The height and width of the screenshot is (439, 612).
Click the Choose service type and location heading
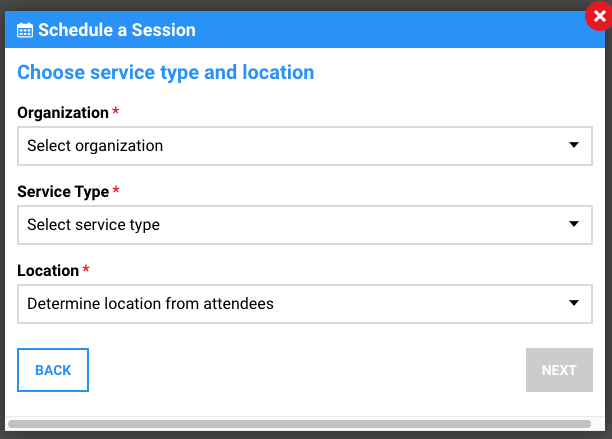click(x=165, y=73)
